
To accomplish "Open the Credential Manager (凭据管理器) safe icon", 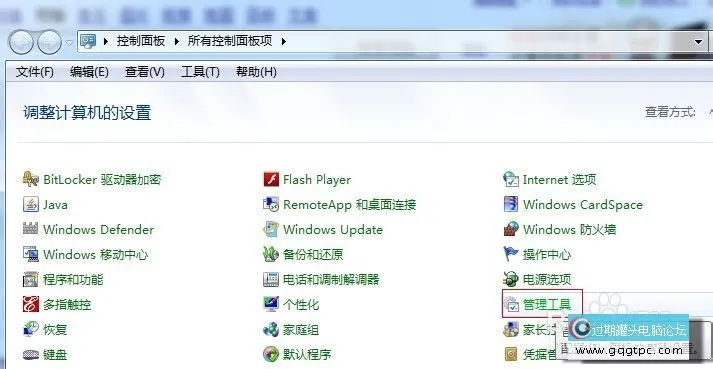I will [511, 354].
